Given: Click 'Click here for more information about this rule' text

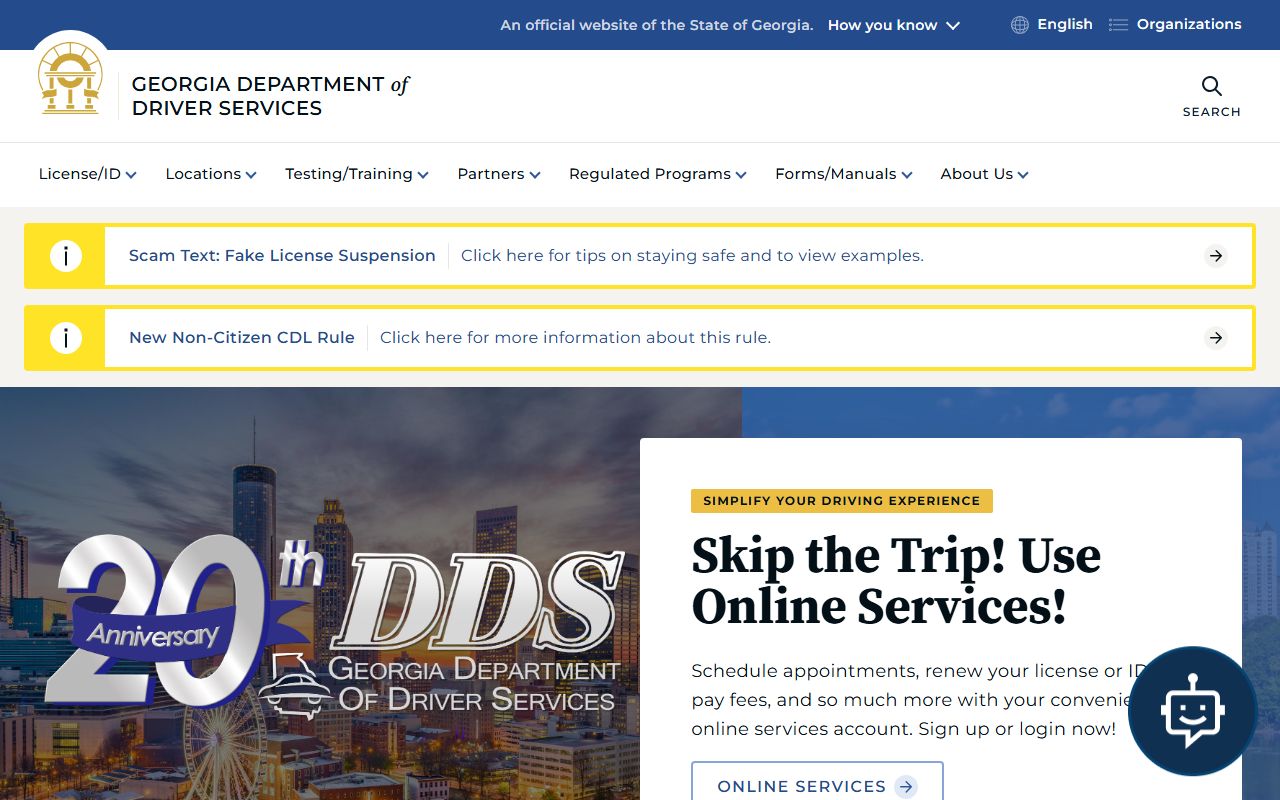Looking at the screenshot, I should click(575, 338).
